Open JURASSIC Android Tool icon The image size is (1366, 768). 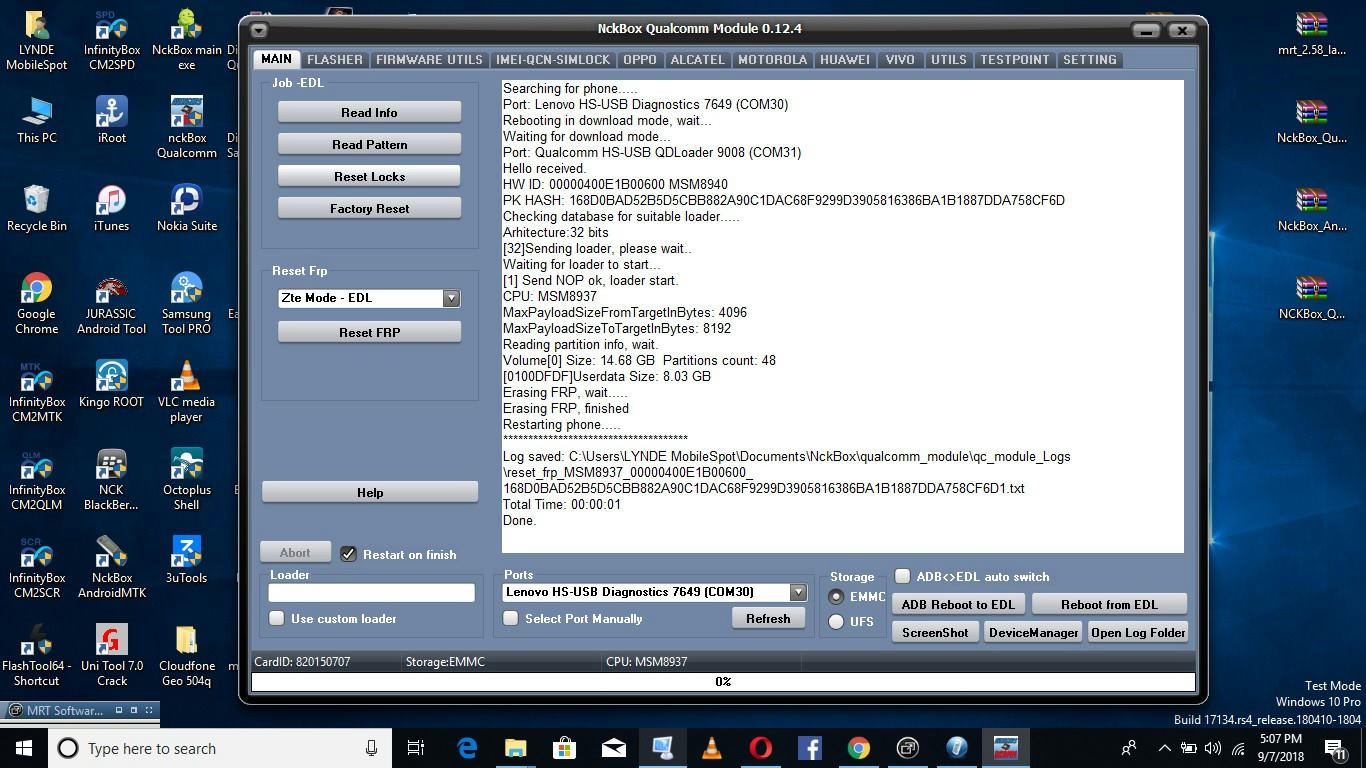pos(112,303)
